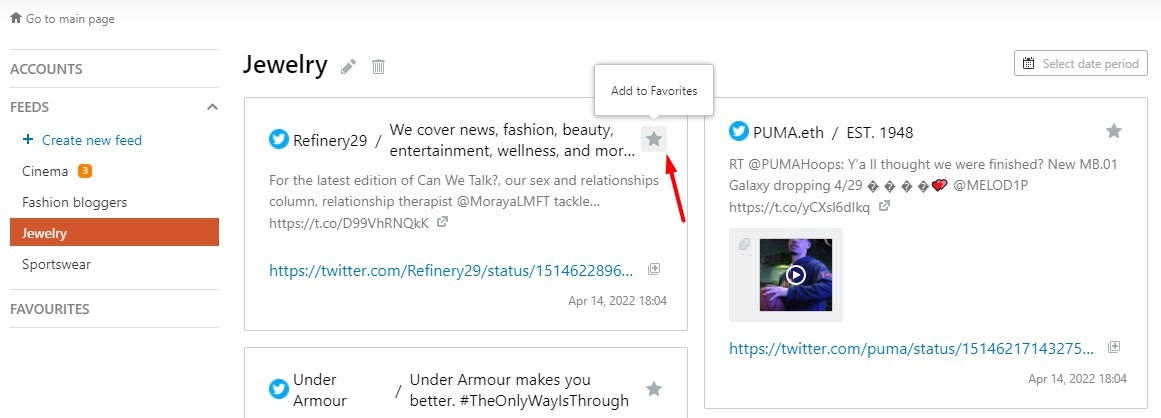Click the '#TheOnlyWayIsThrough' Under Armour description
The width and height of the screenshot is (1161, 418).
(x=519, y=390)
